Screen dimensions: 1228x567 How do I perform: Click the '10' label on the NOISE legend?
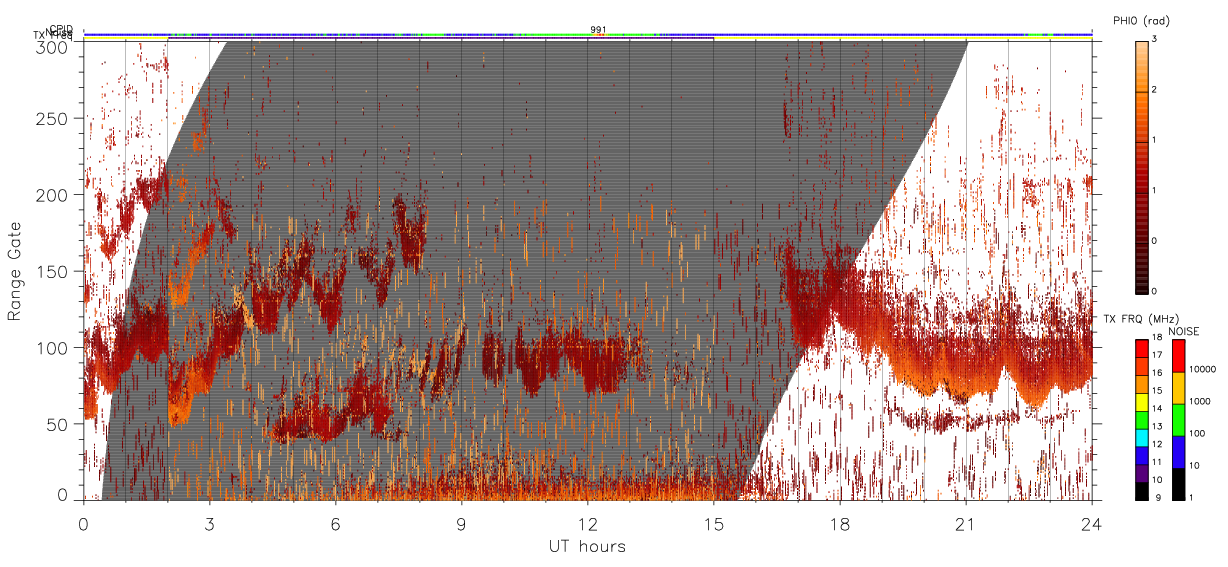1195,466
